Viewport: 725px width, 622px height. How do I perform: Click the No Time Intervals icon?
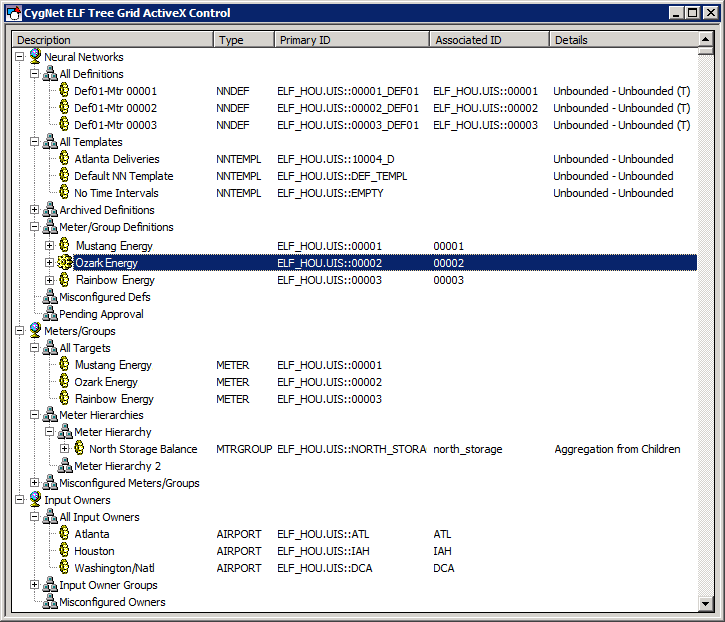tap(65, 192)
